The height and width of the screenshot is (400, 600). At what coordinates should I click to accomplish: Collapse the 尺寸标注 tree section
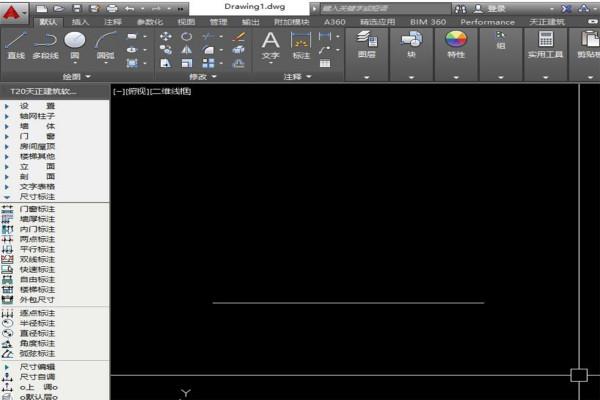click(7, 197)
